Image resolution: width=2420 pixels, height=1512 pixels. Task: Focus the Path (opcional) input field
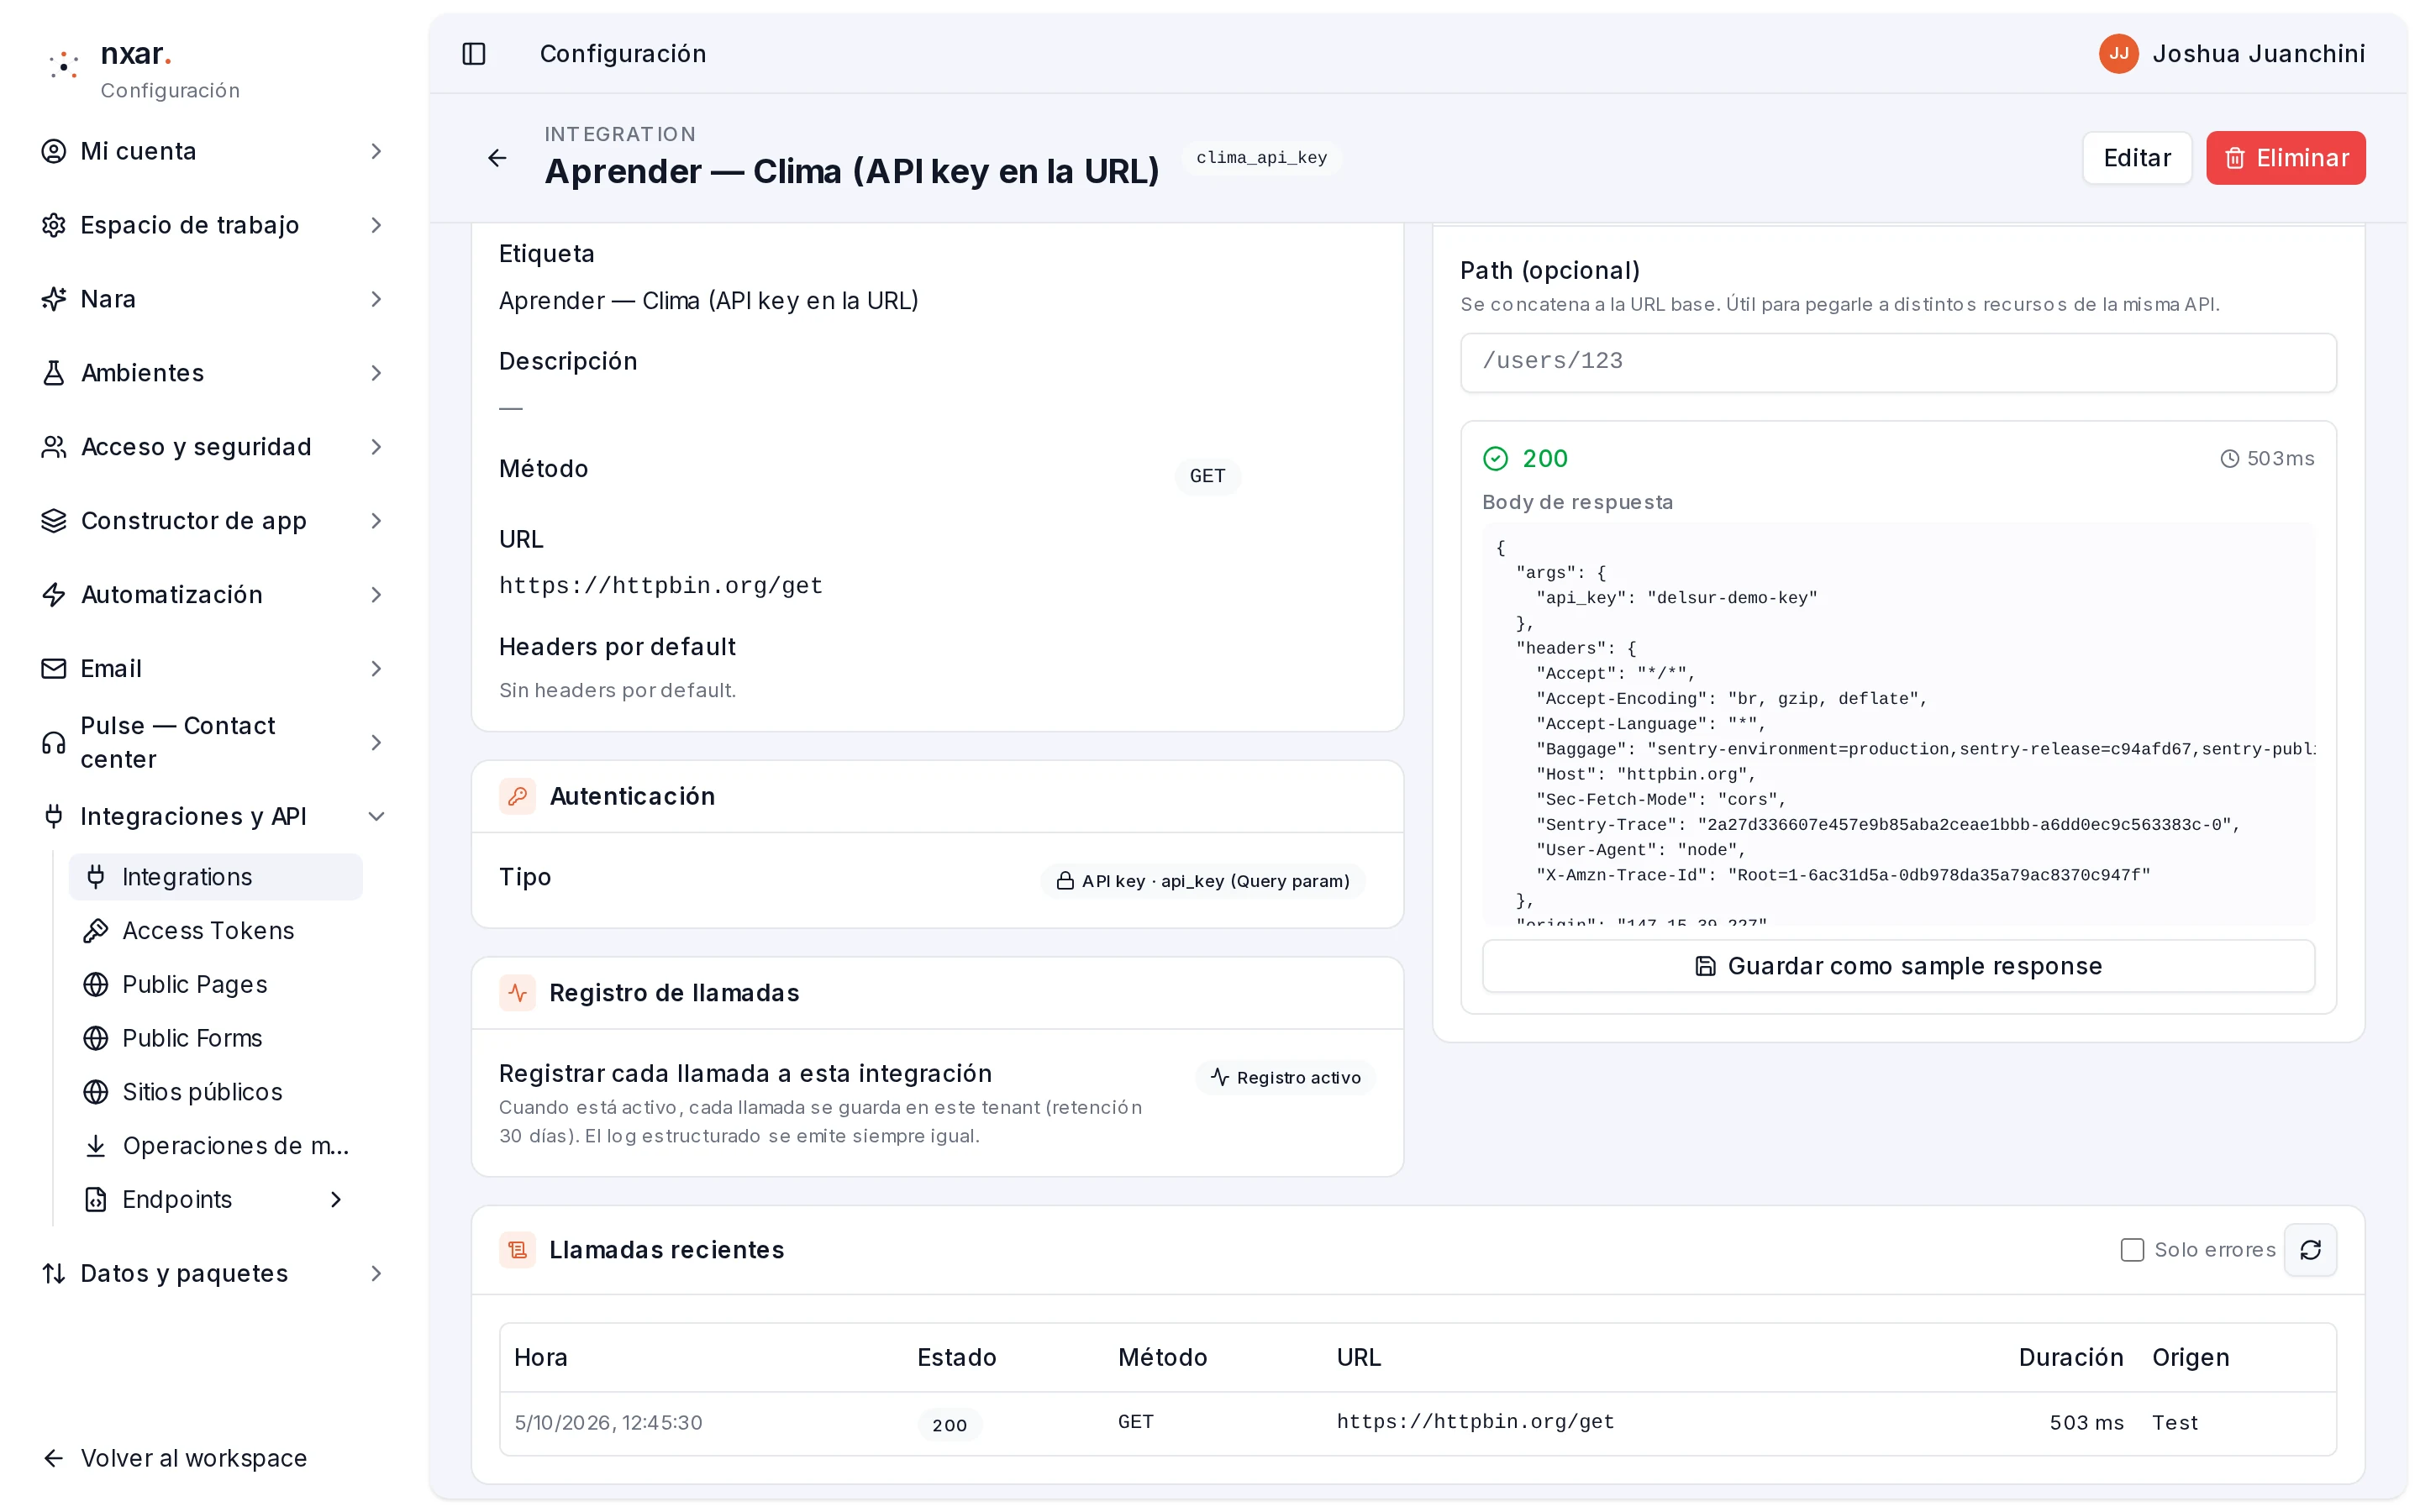click(x=1898, y=362)
